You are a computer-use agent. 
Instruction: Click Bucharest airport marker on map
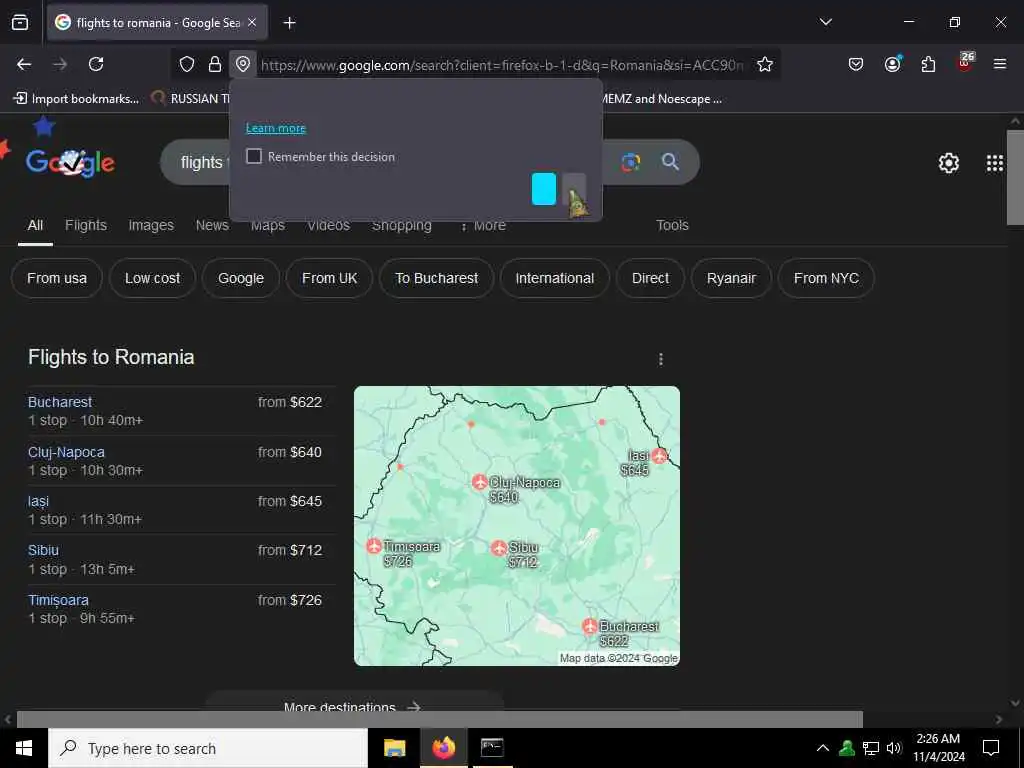590,627
